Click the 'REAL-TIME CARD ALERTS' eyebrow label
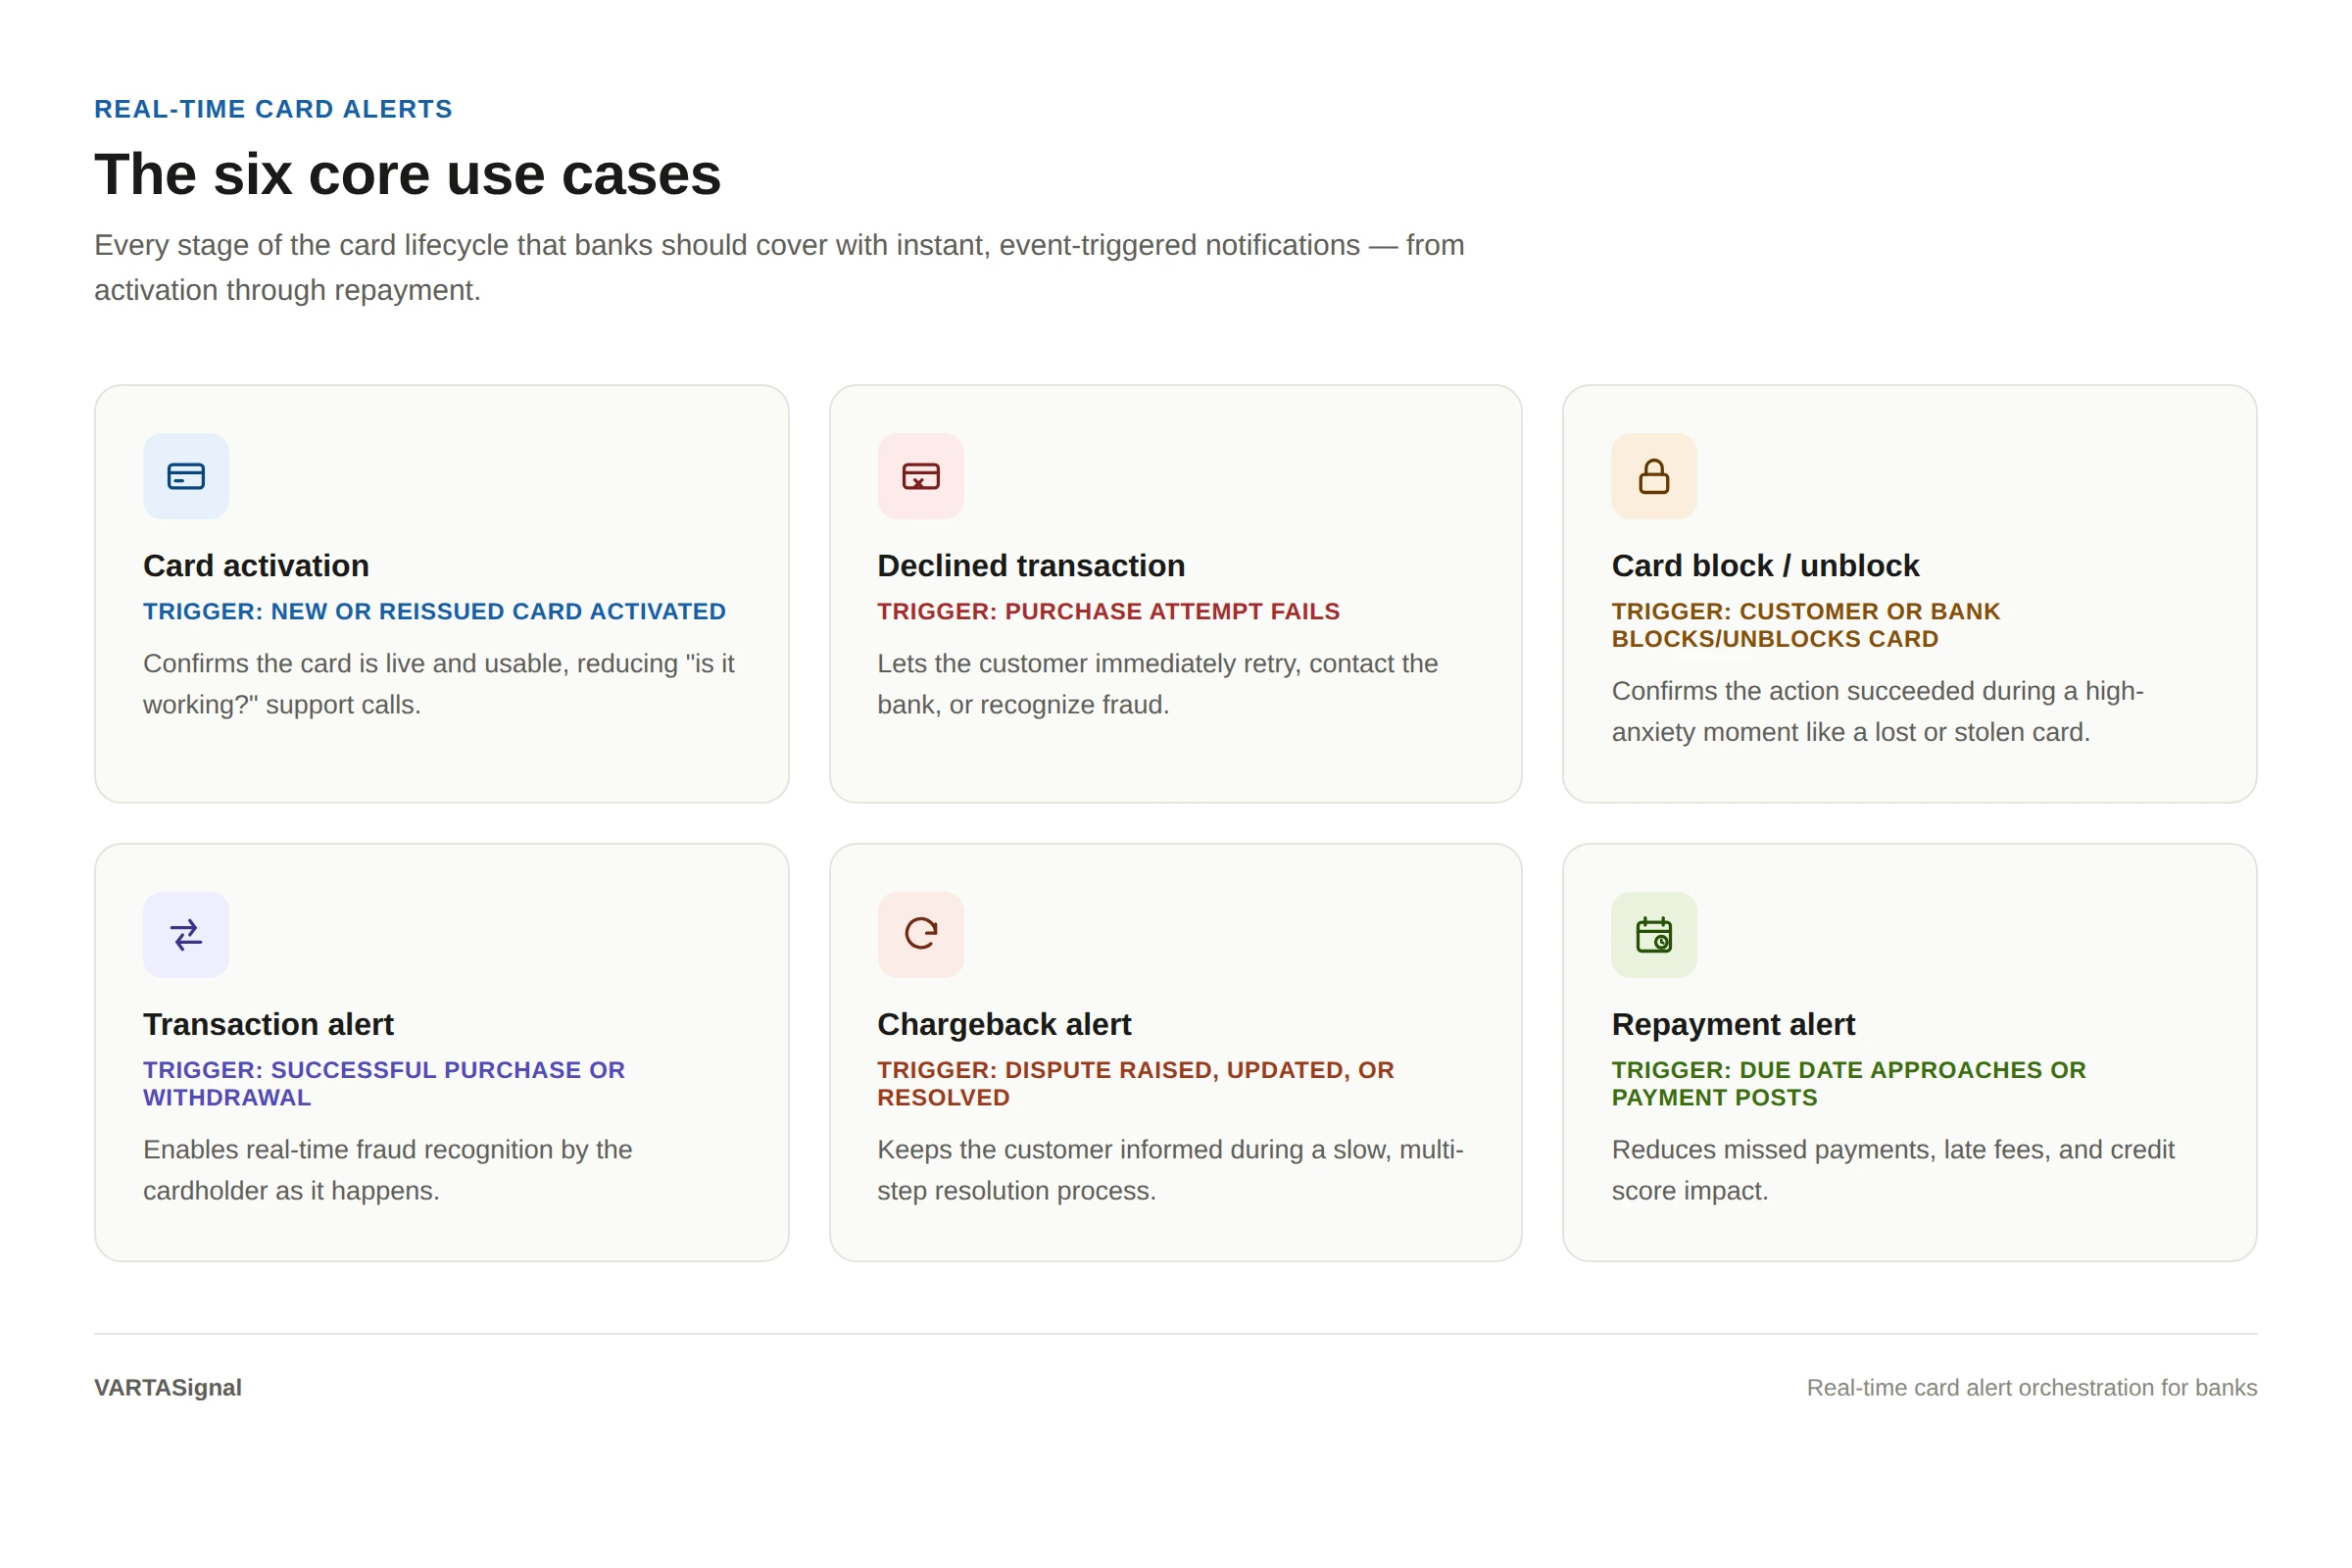Screen dimensions: 2352x1568 [x=273, y=109]
